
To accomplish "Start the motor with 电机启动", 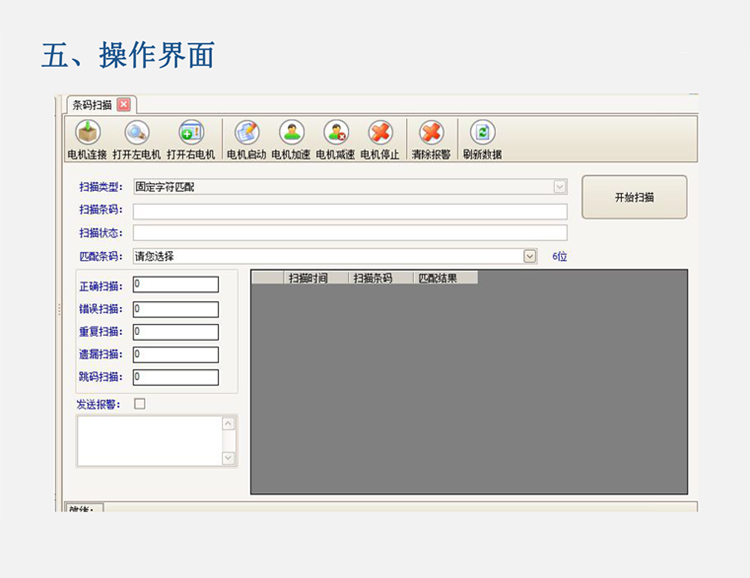I will tap(246, 133).
